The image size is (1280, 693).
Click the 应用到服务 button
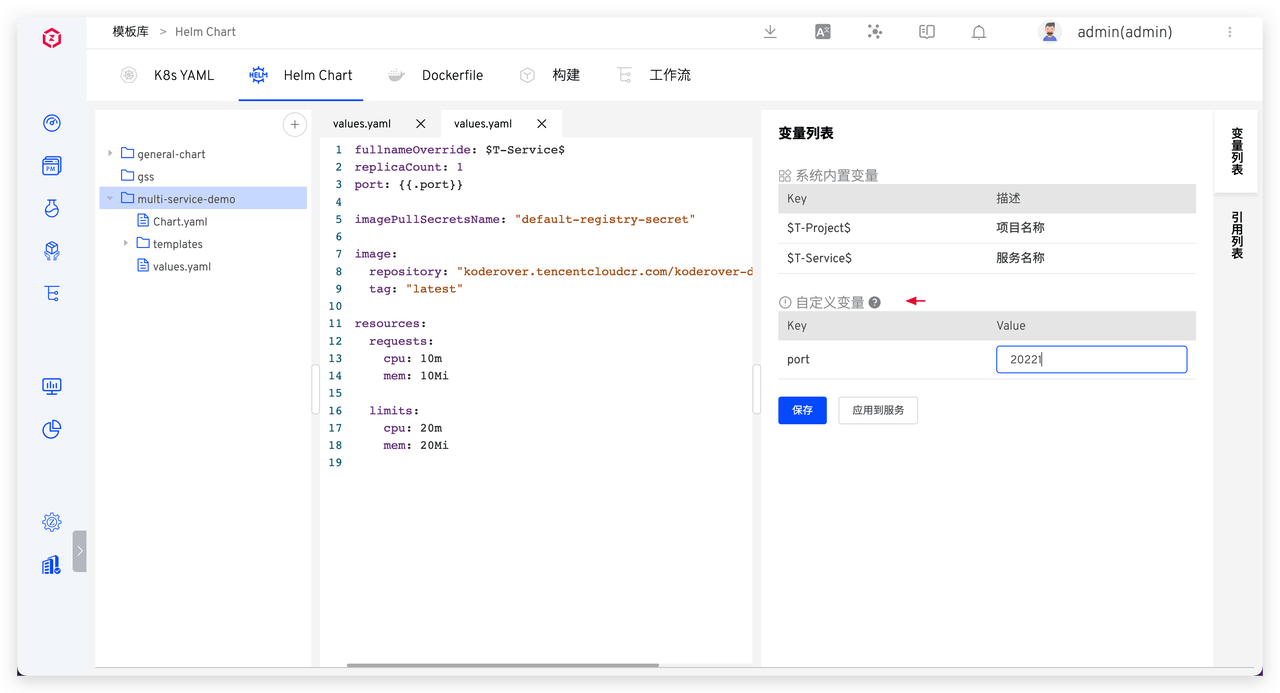coord(877,410)
